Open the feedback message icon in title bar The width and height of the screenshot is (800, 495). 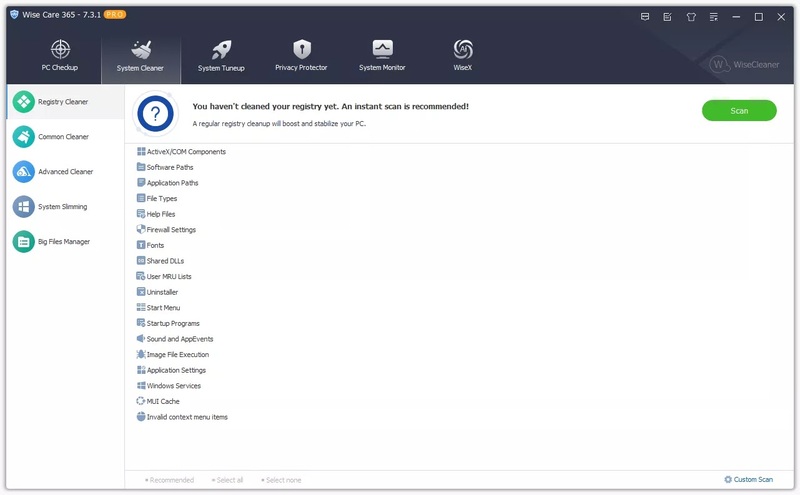tap(645, 17)
